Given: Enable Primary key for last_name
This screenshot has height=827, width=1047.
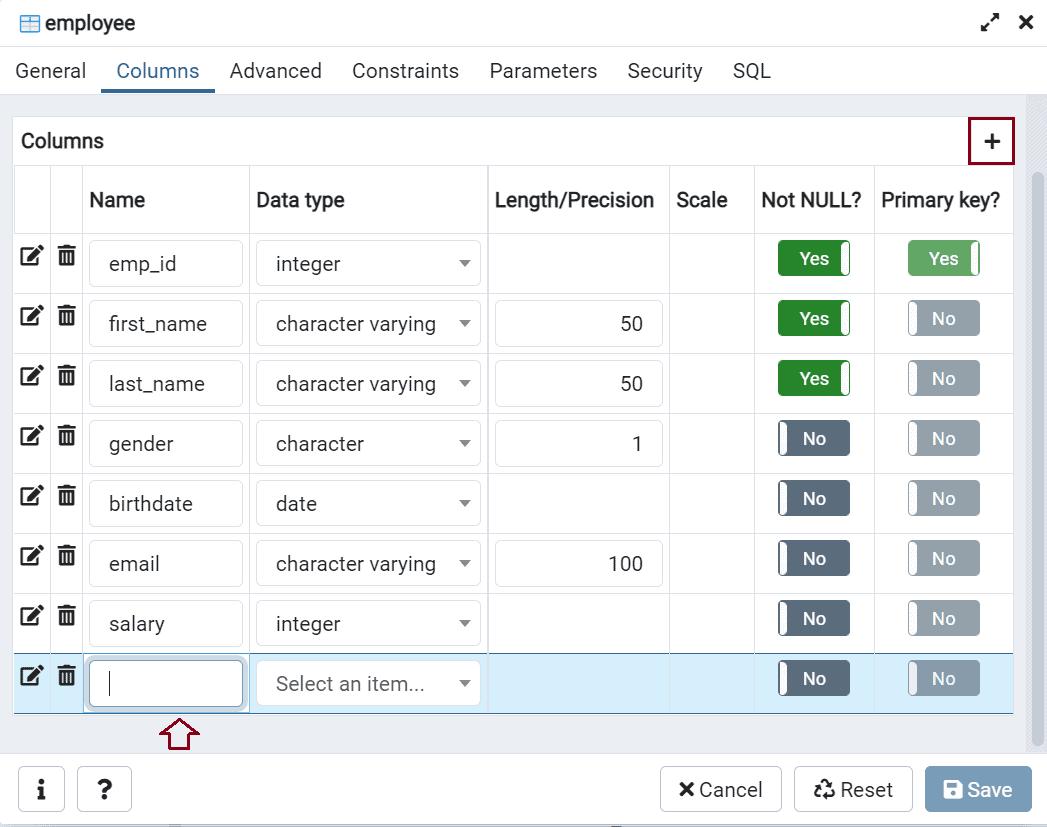Looking at the screenshot, I should pyautogui.click(x=943, y=379).
